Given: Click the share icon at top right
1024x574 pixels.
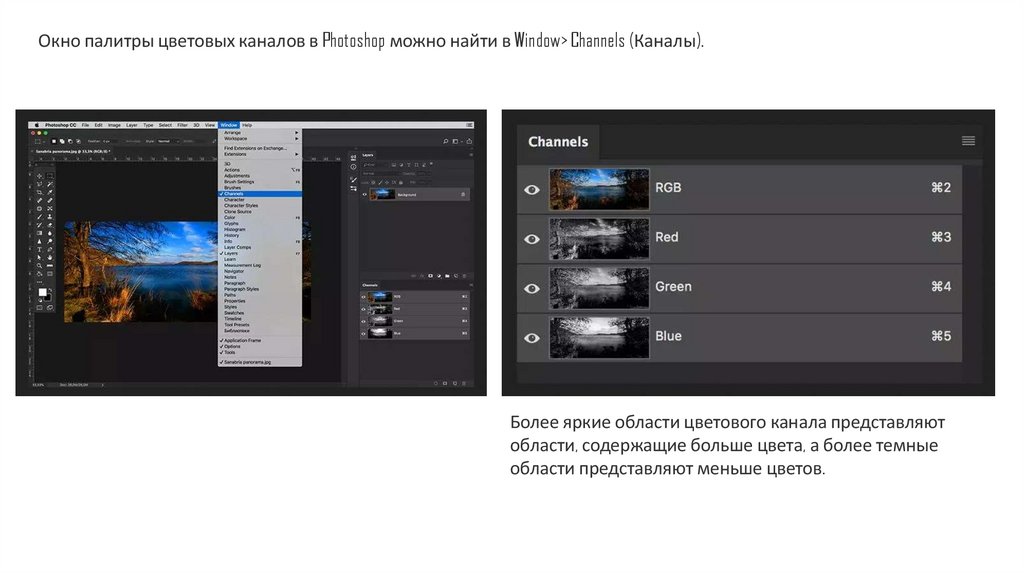Looking at the screenshot, I should [x=469, y=141].
